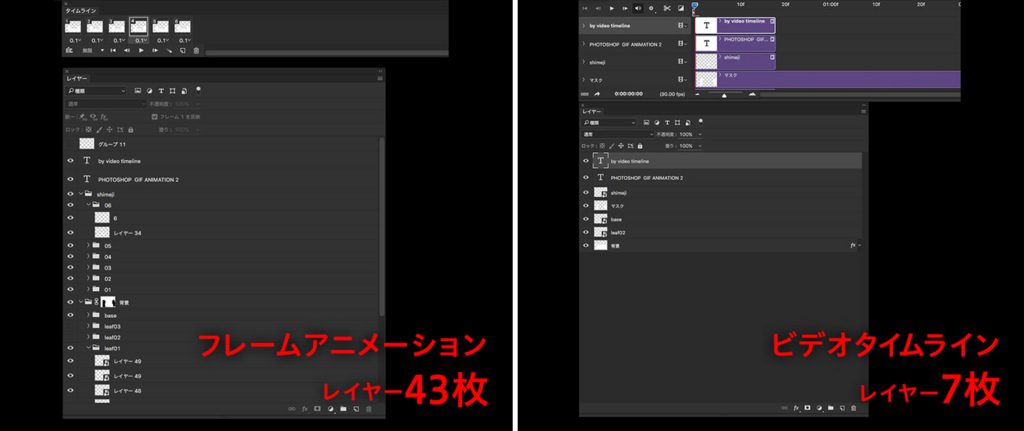Viewport: 1024px width, 431px height.
Task: Collapse the shimeji group in left layers panel
Action: click(x=80, y=194)
